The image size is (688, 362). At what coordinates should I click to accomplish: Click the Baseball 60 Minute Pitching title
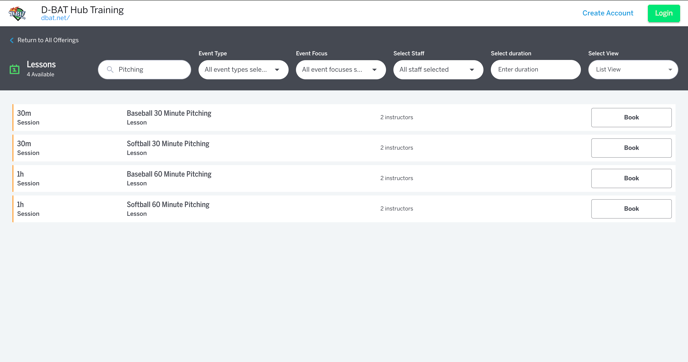169,174
